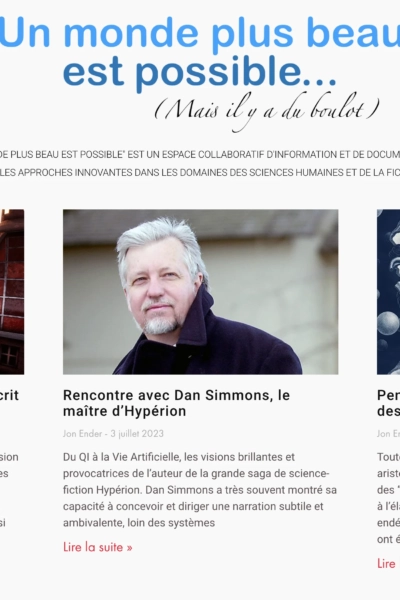Click "Lire la suite »" under Dan Simmons article
400x600 pixels.
[98, 547]
